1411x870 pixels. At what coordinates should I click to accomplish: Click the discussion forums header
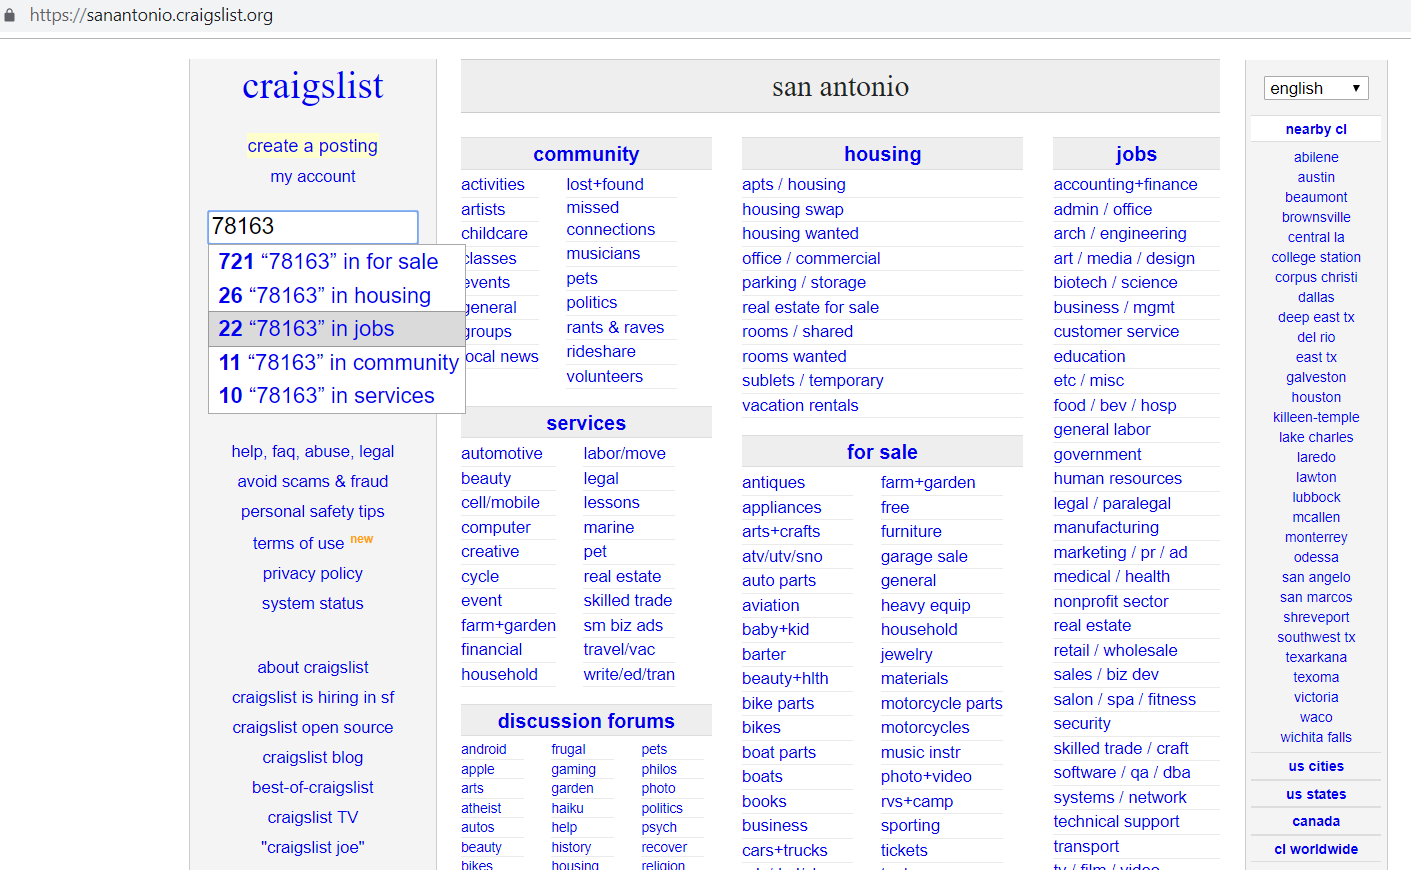click(x=586, y=721)
